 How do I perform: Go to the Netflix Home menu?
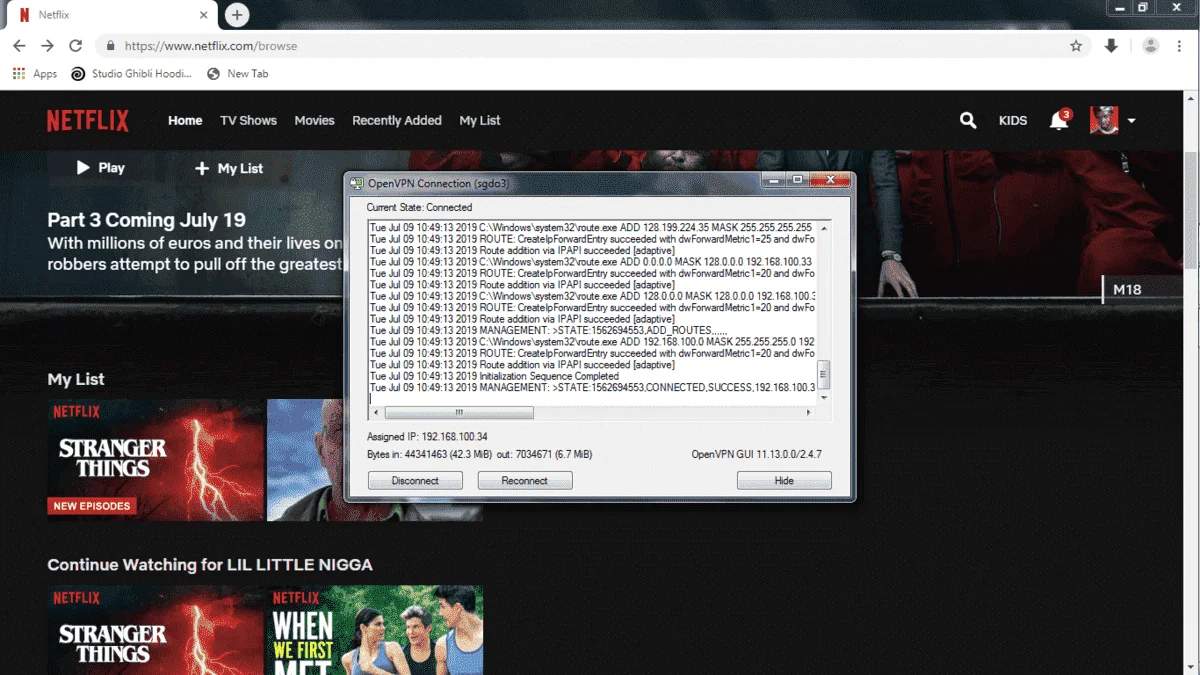(185, 120)
